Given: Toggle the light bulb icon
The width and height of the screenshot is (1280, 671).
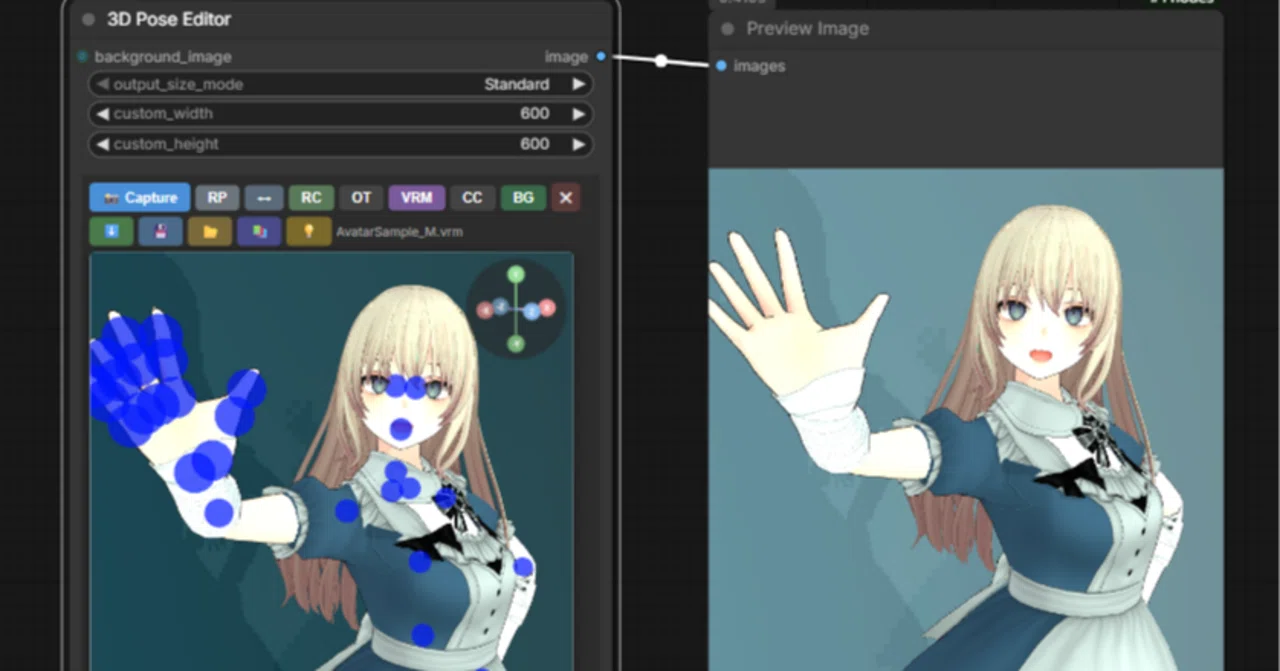Looking at the screenshot, I should coord(309,232).
